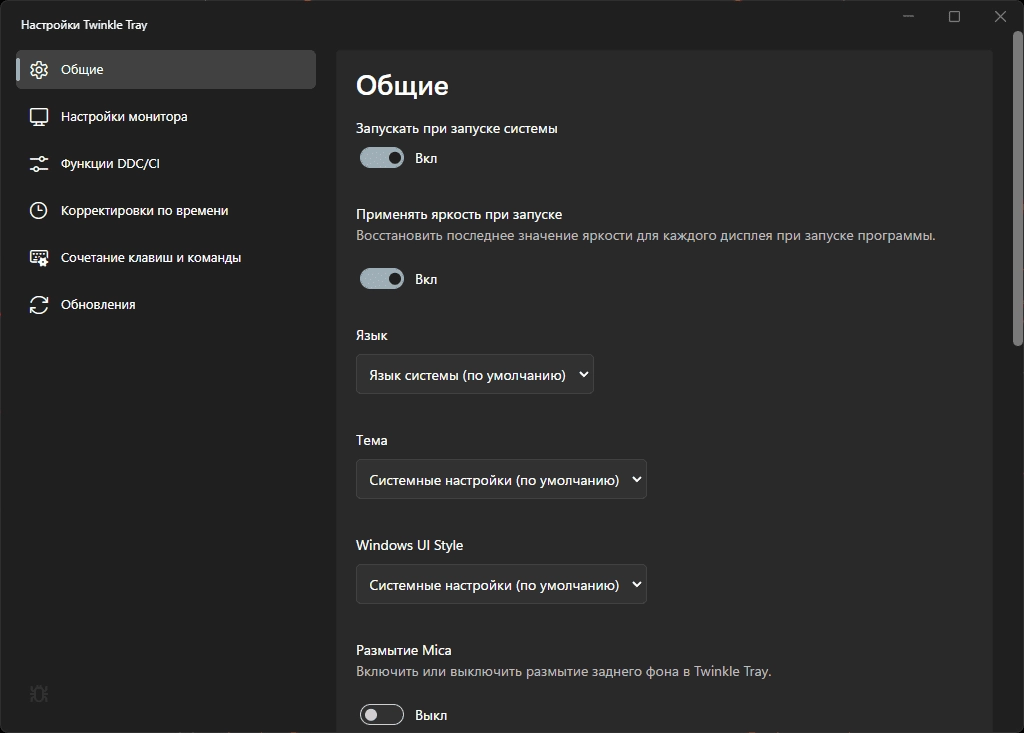Click the large "Общие" page heading
Viewport: 1024px width, 733px height.
point(402,86)
